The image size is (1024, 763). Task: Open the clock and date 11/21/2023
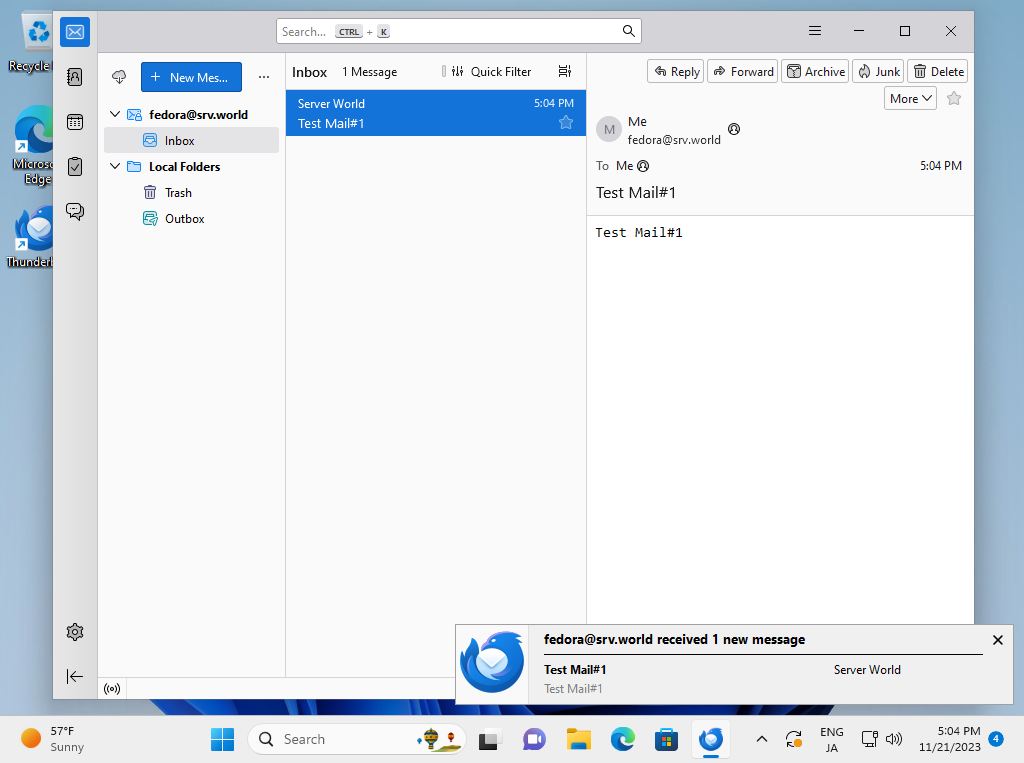(x=950, y=739)
